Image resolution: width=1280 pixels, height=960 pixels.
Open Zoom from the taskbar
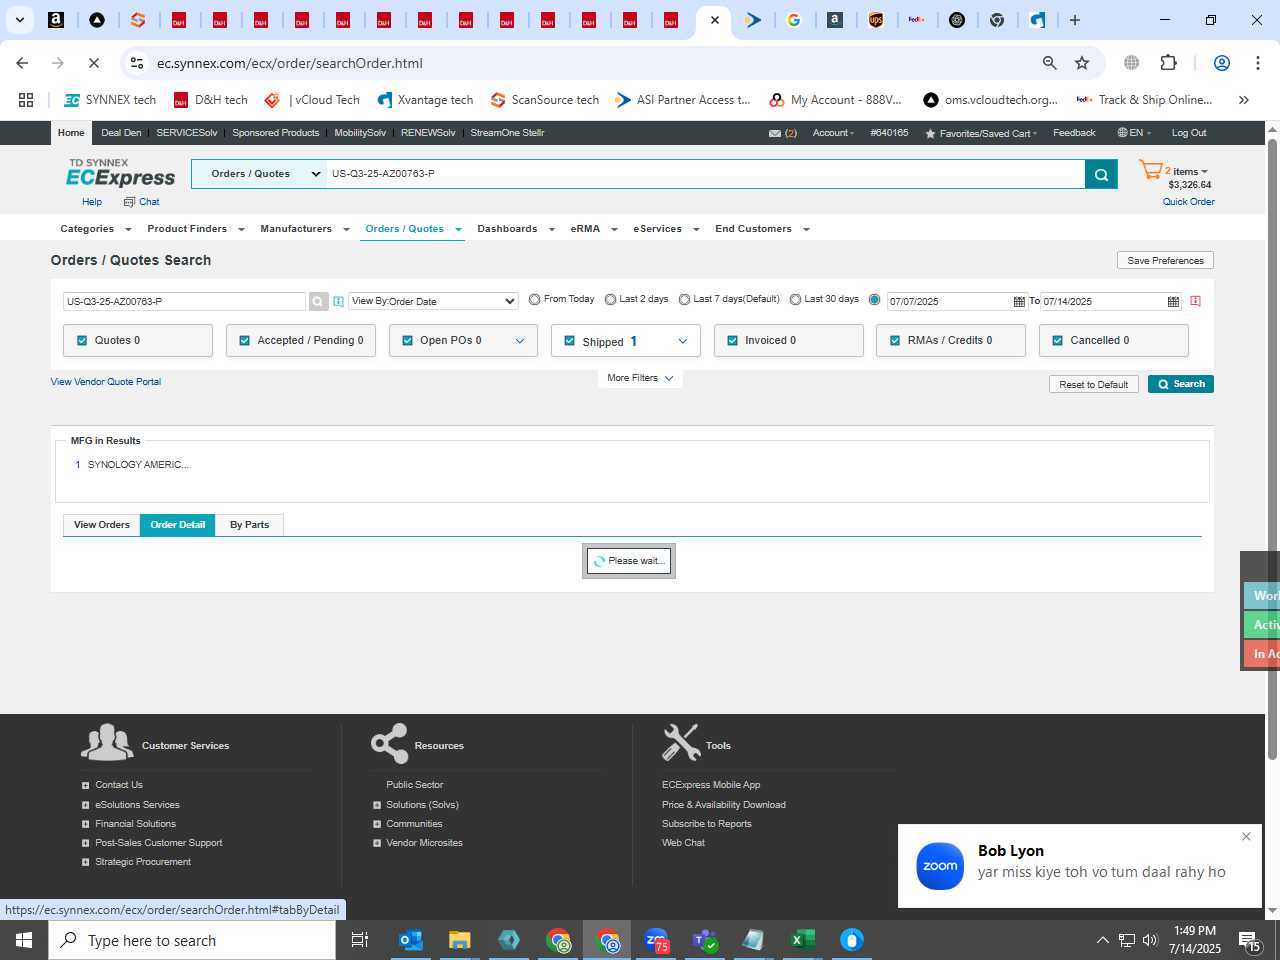click(x=656, y=940)
